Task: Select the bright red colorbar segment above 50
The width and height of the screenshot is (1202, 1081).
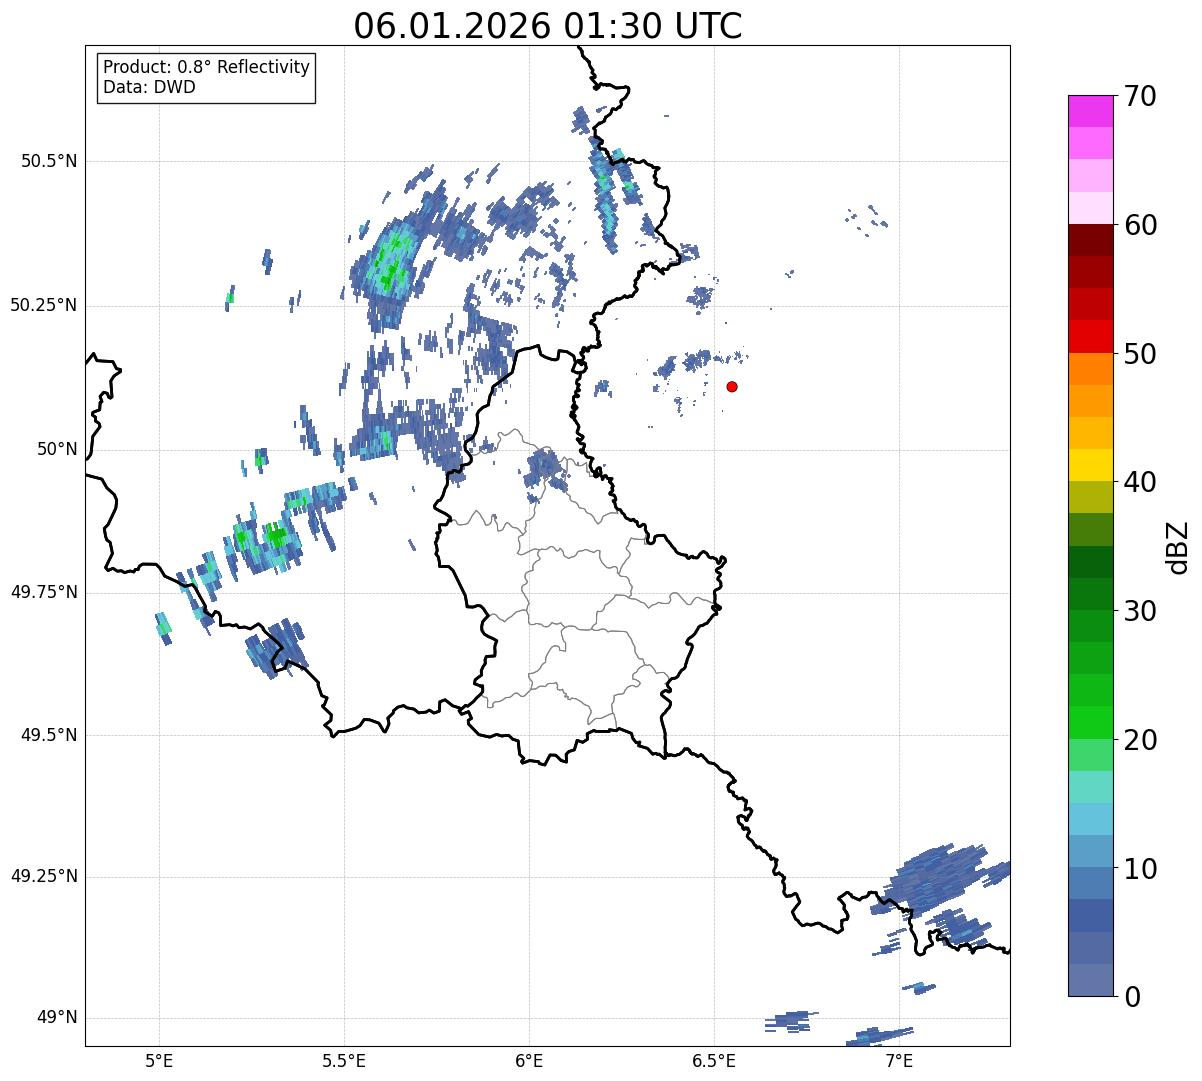Action: point(1090,336)
